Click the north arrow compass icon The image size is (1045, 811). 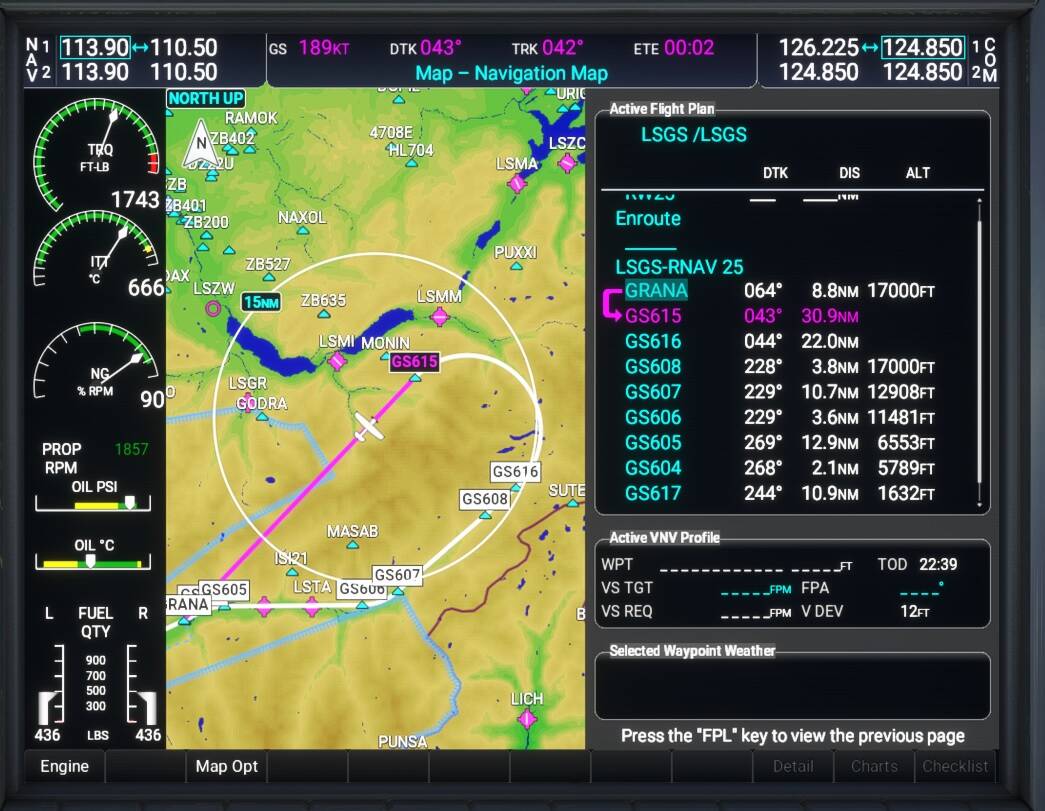201,143
